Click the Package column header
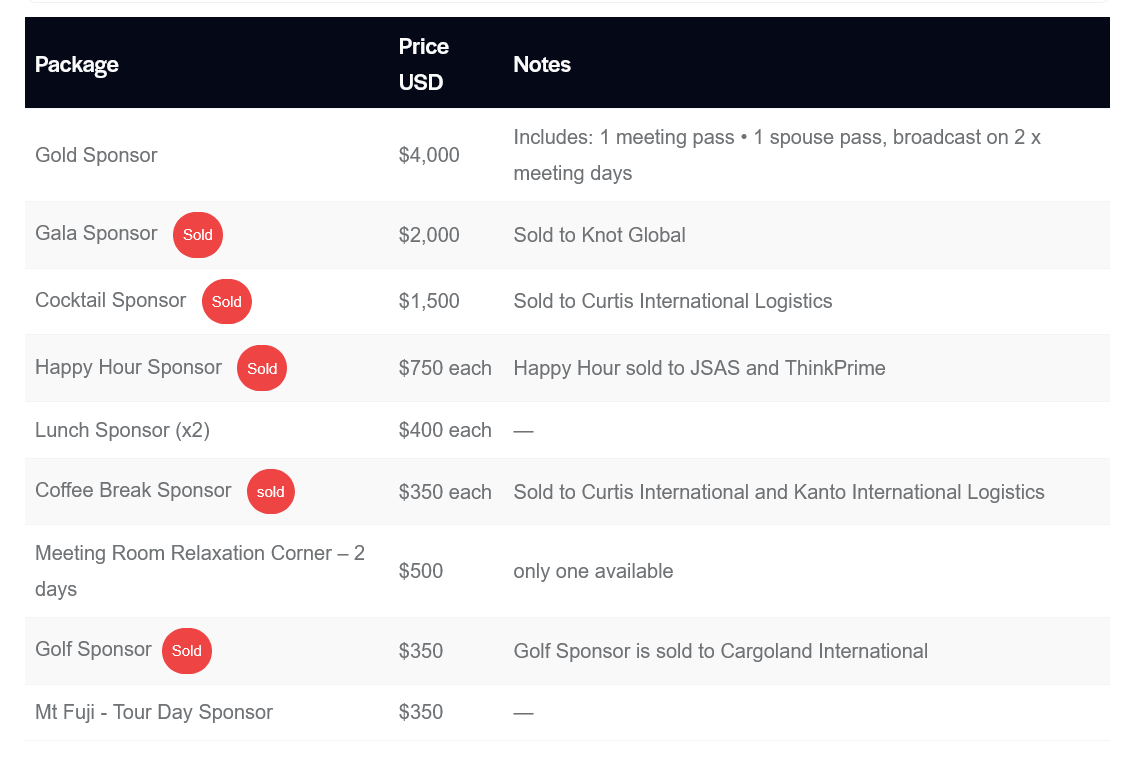1130x772 pixels. pos(77,64)
